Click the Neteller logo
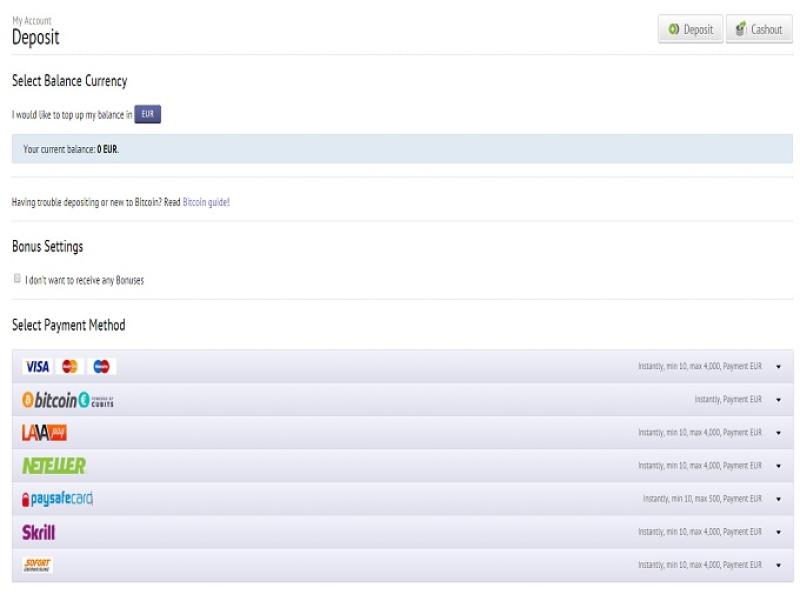 coord(54,466)
